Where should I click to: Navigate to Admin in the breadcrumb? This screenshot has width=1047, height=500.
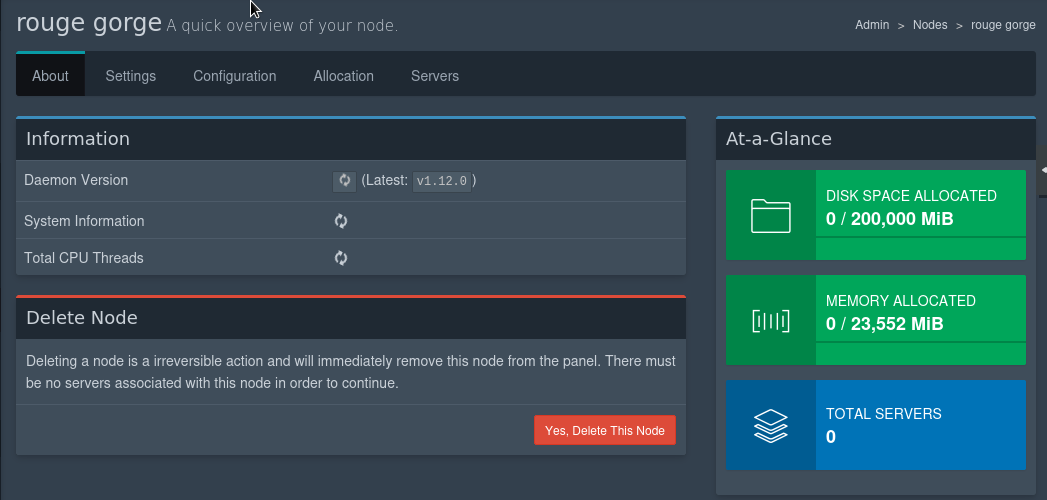click(872, 25)
